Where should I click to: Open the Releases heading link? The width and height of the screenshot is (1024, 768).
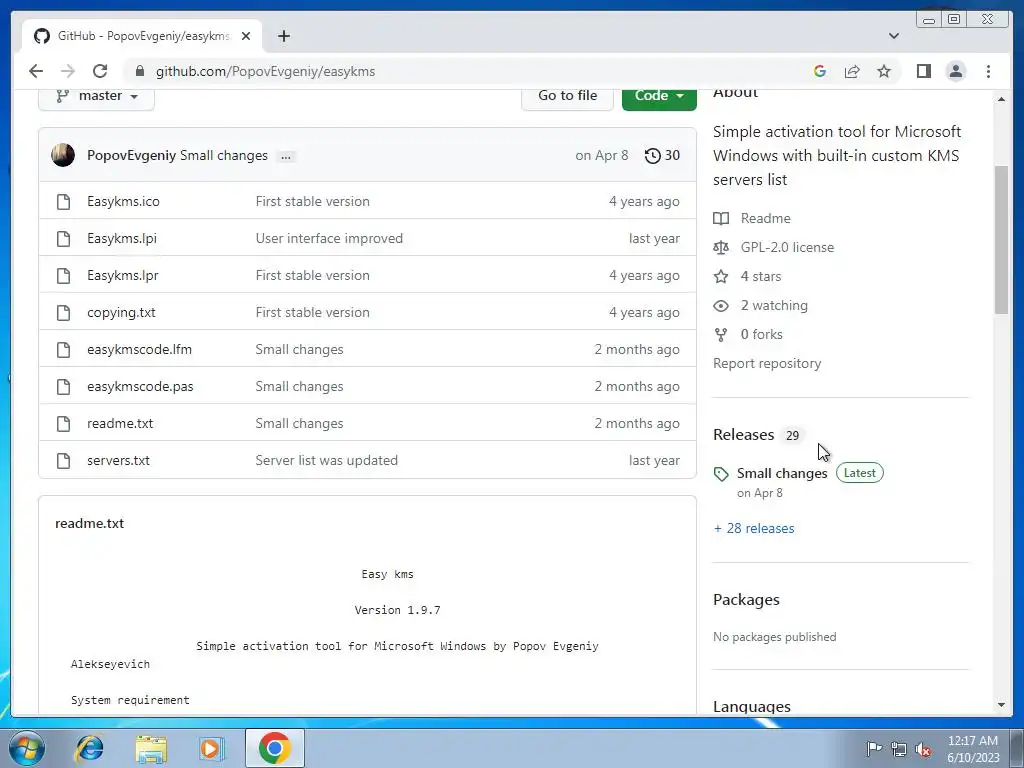(743, 435)
